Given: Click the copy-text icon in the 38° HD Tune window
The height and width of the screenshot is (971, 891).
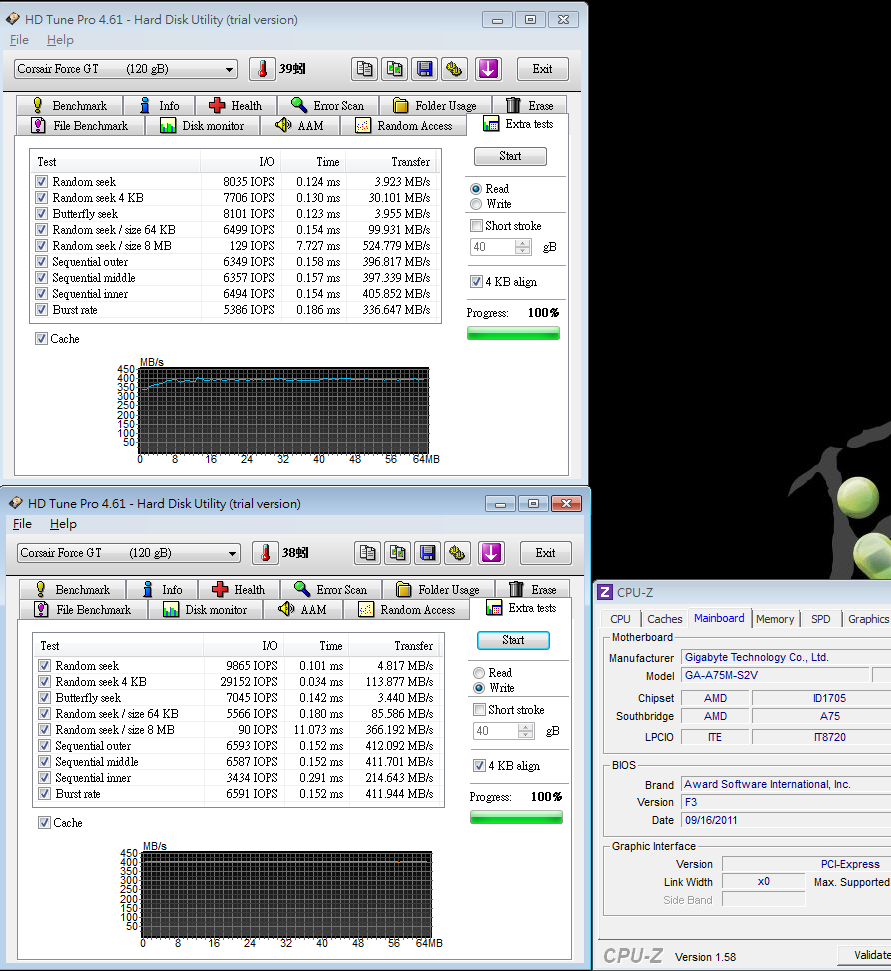Looking at the screenshot, I should 368,553.
